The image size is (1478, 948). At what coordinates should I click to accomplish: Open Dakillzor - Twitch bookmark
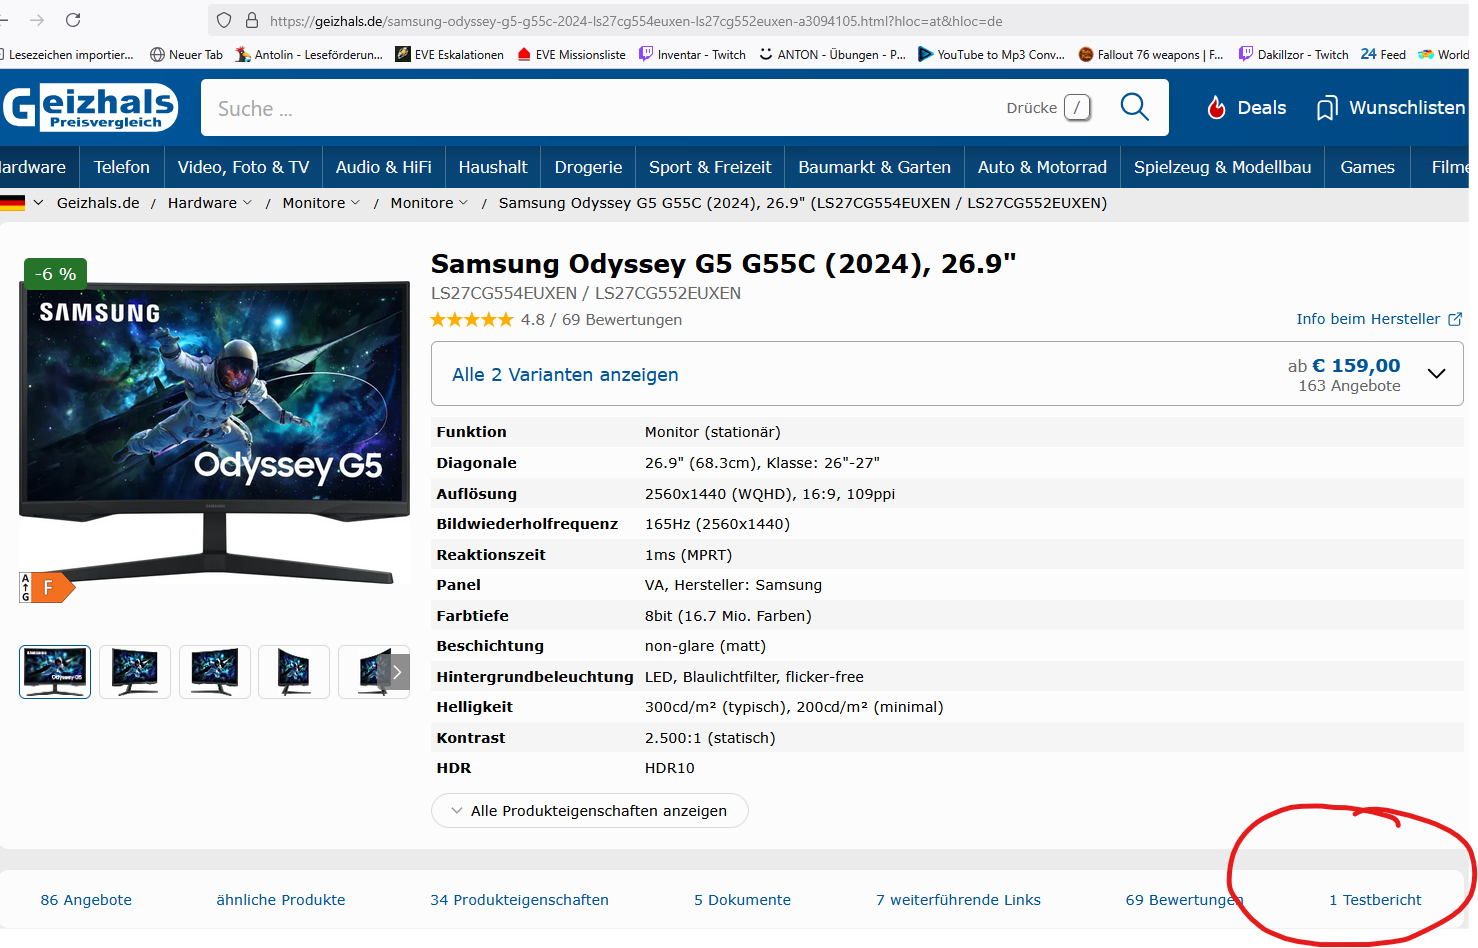(1293, 55)
